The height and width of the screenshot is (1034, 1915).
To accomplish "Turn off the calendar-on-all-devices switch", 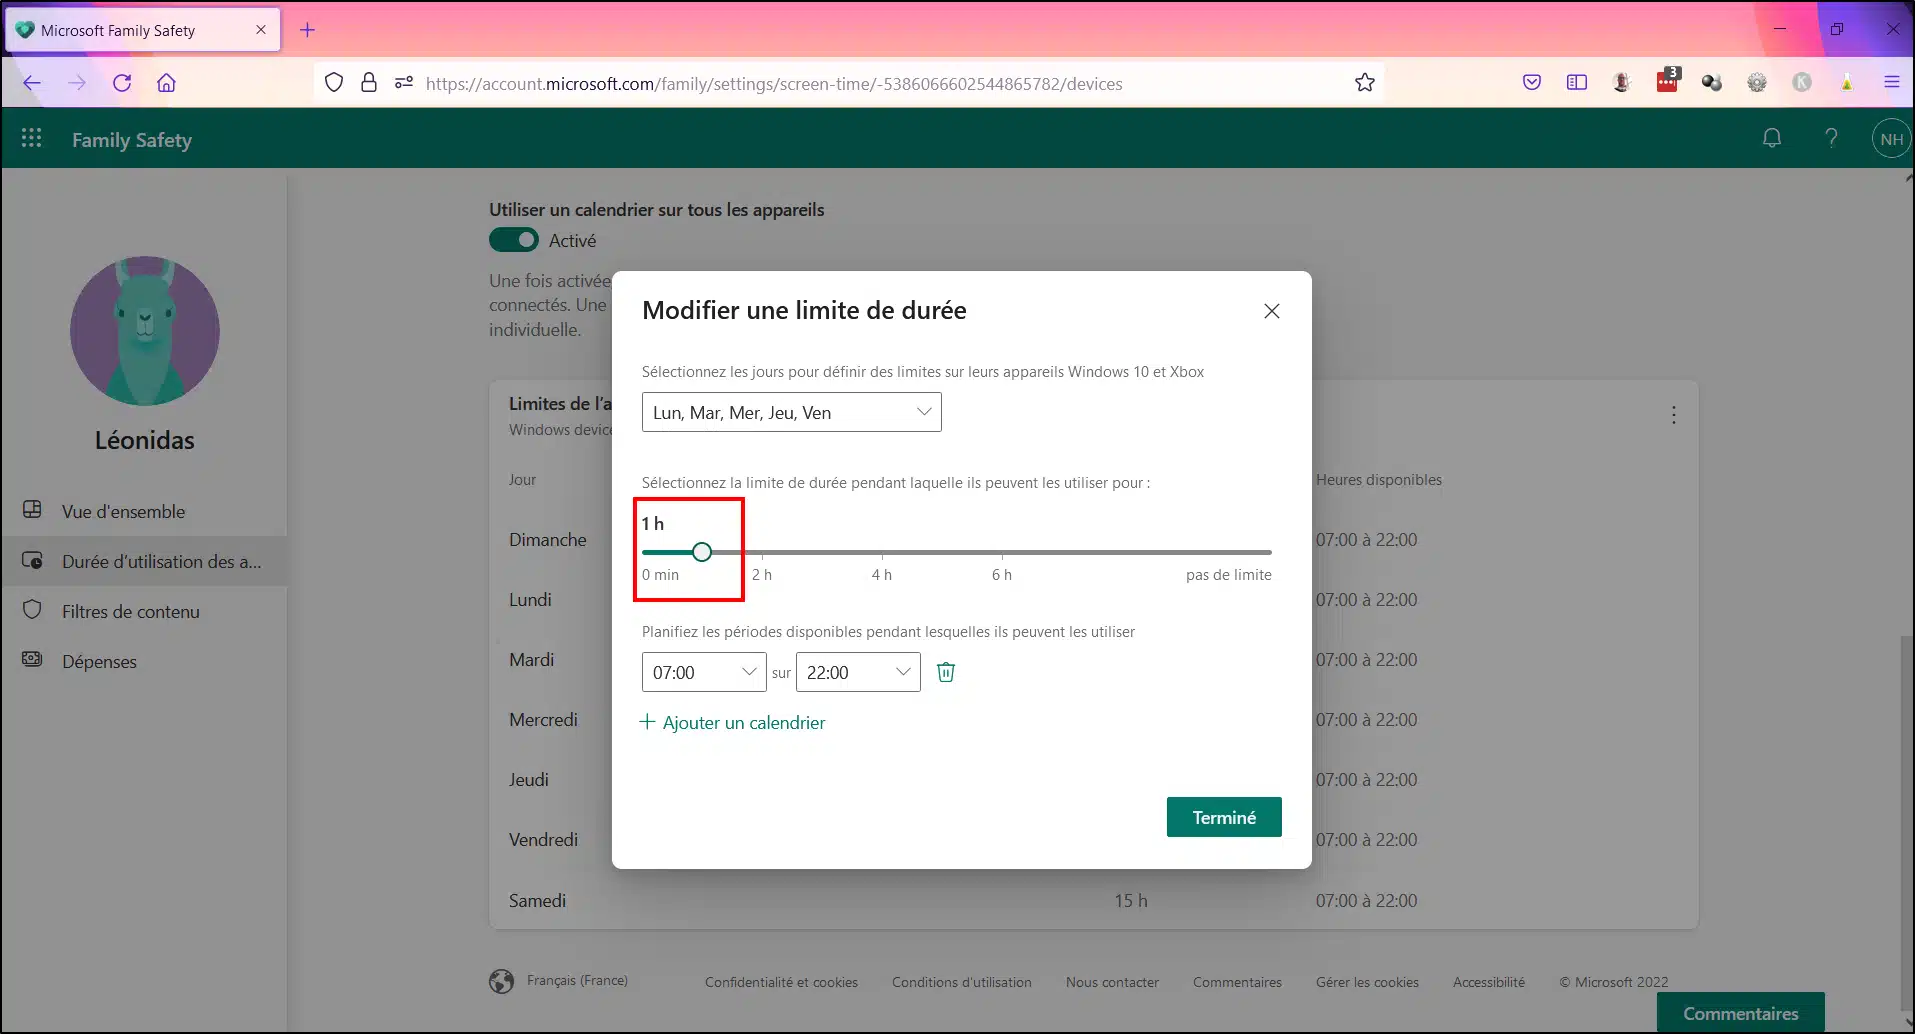I will pyautogui.click(x=514, y=240).
